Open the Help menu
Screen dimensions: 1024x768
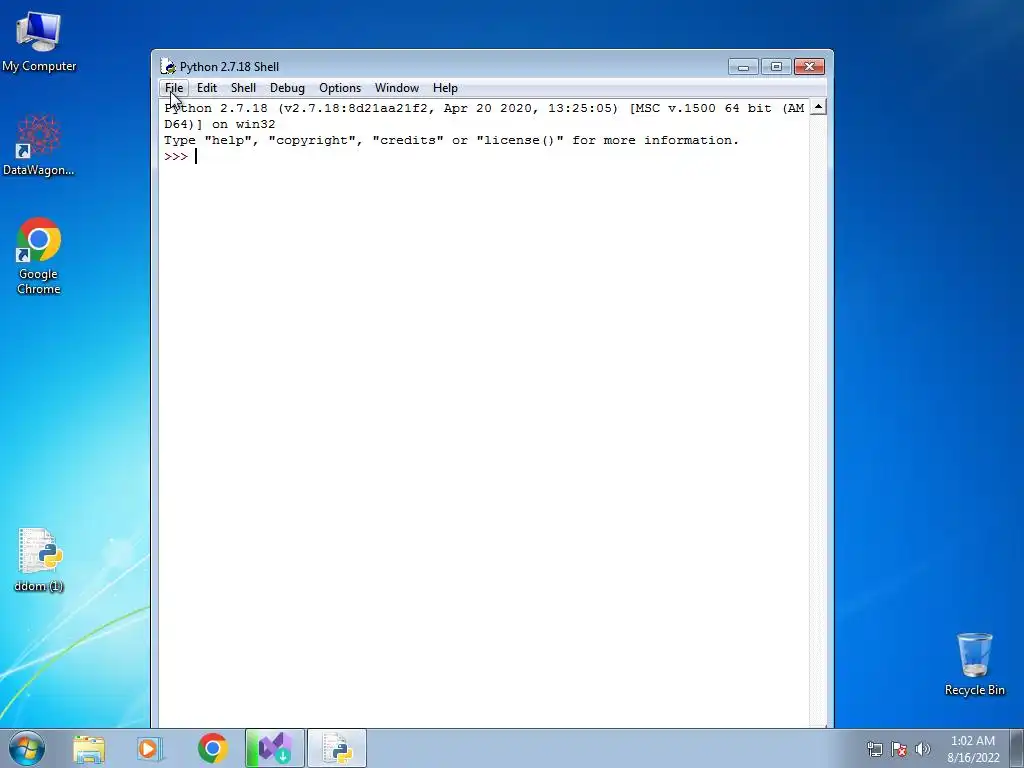point(445,88)
